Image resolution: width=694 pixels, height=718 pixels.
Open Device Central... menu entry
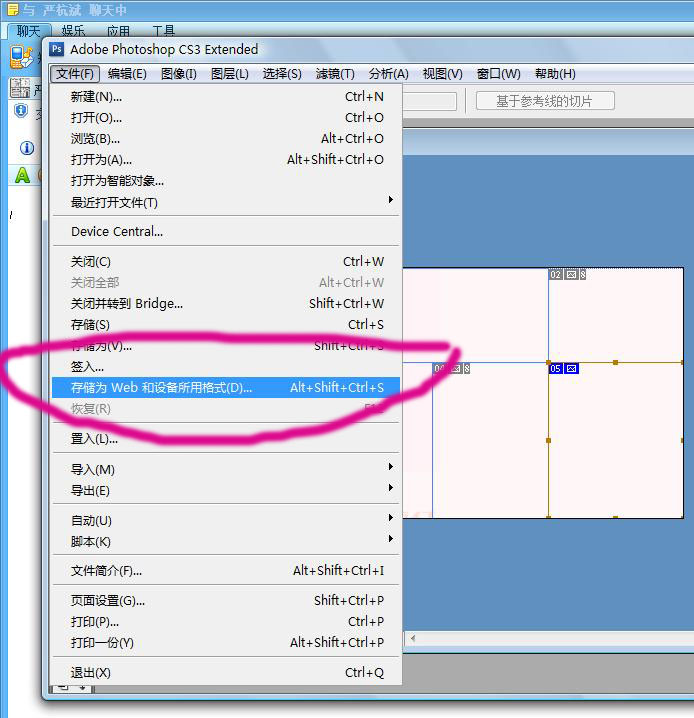(226, 231)
